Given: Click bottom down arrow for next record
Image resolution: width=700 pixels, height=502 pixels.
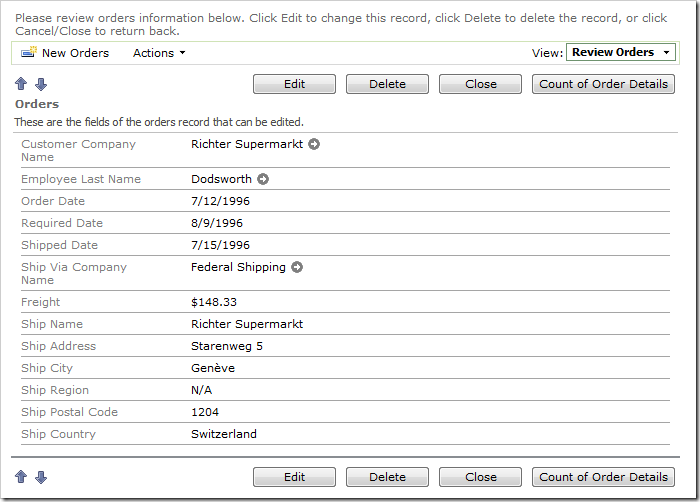Looking at the screenshot, I should coord(41,478).
